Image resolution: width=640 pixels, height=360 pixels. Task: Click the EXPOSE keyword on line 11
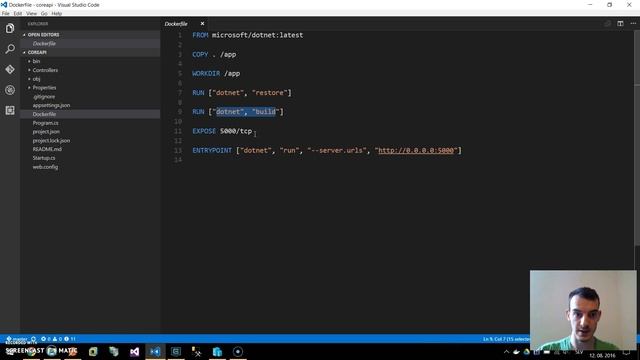[x=204, y=131]
